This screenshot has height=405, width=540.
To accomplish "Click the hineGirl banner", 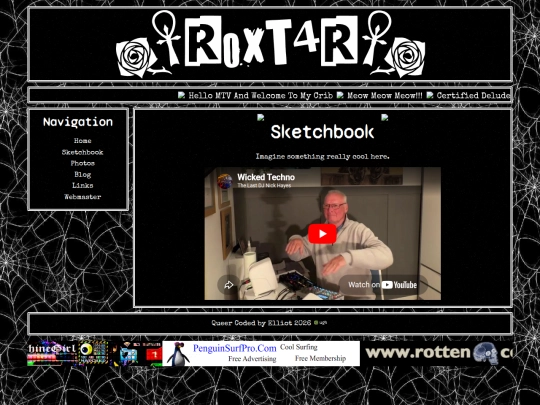I will tap(52, 353).
